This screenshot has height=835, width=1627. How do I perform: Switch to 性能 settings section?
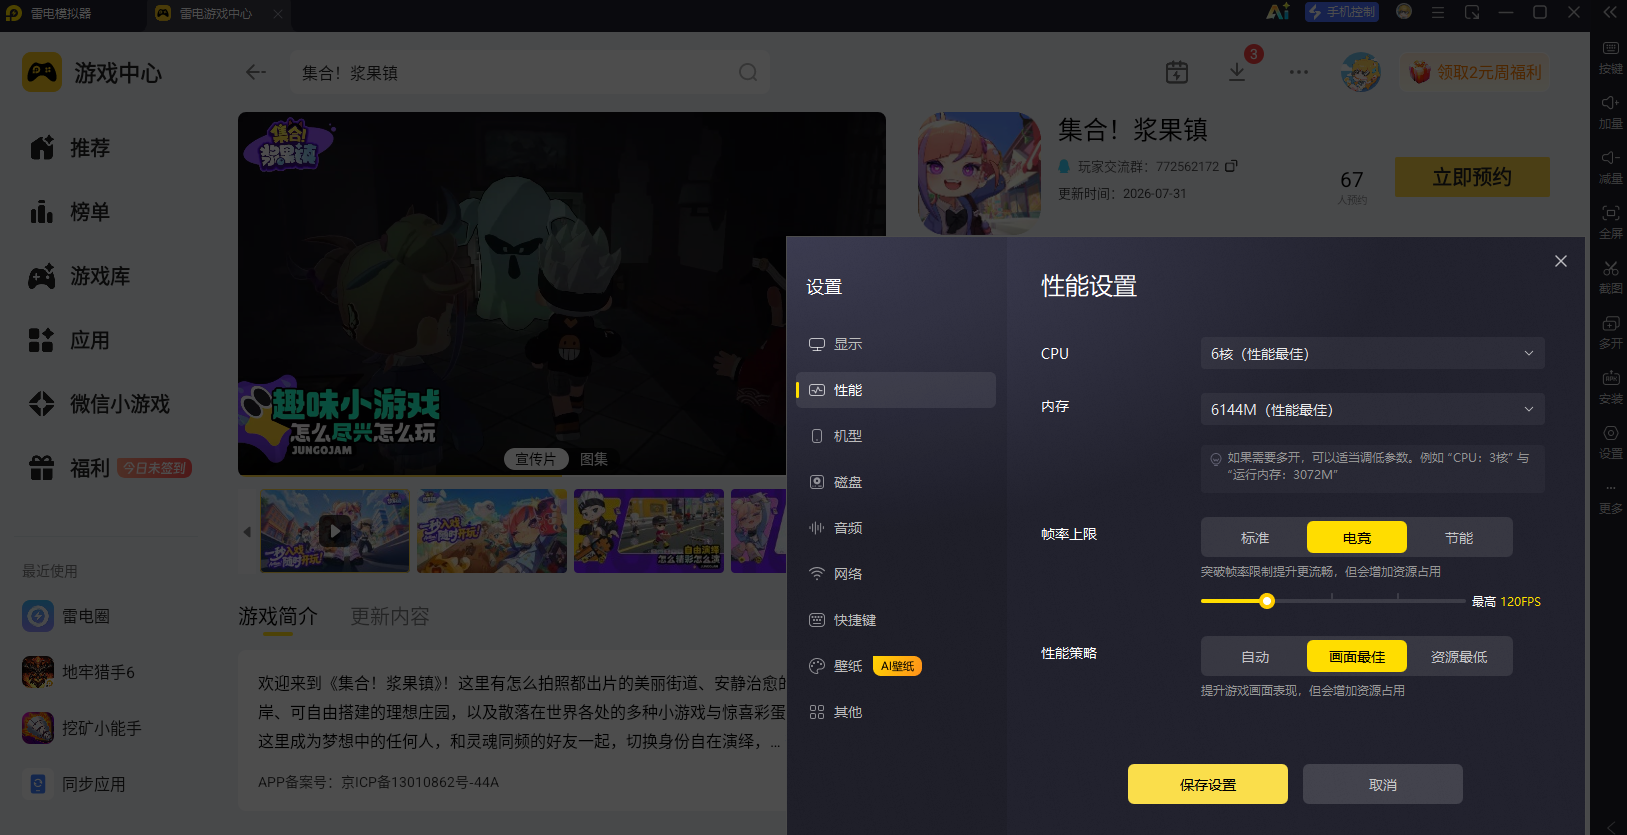[896, 390]
